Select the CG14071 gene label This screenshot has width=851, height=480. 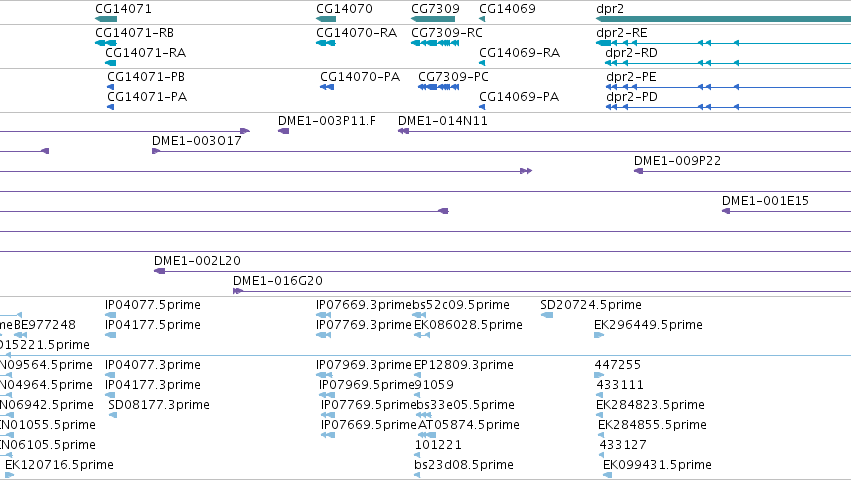(123, 9)
